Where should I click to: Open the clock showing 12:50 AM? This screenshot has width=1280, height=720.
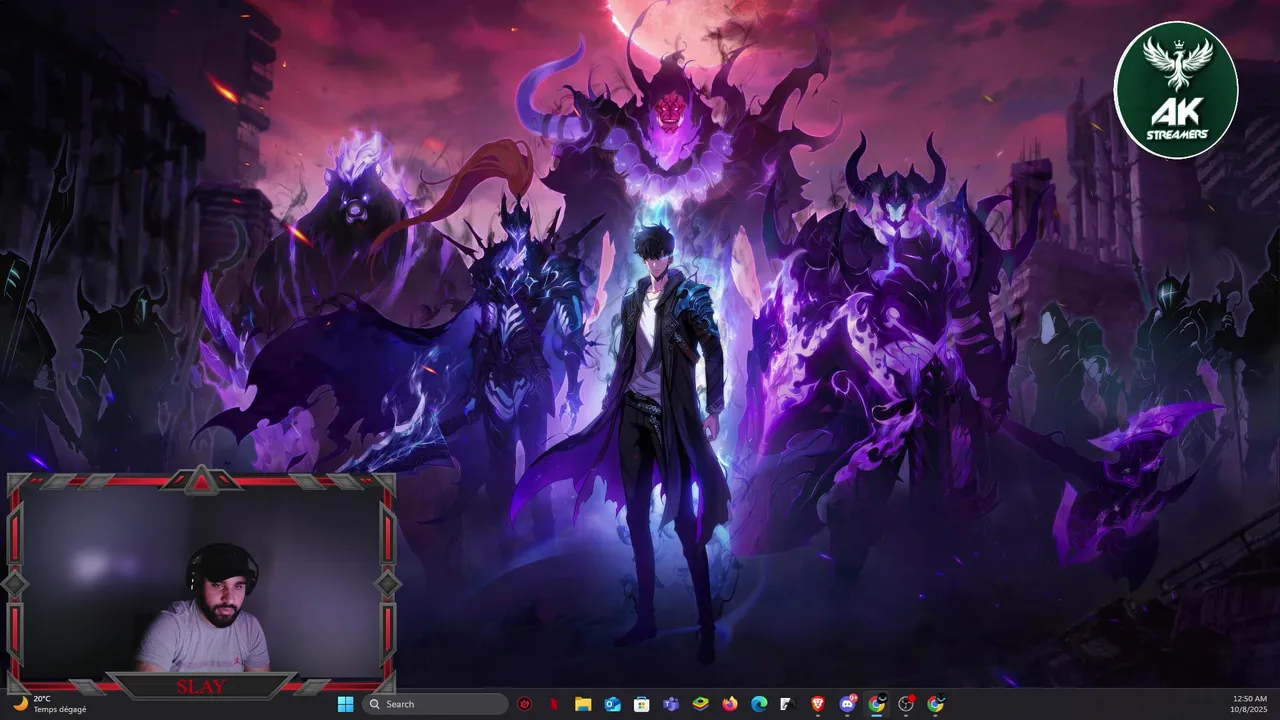pos(1250,704)
